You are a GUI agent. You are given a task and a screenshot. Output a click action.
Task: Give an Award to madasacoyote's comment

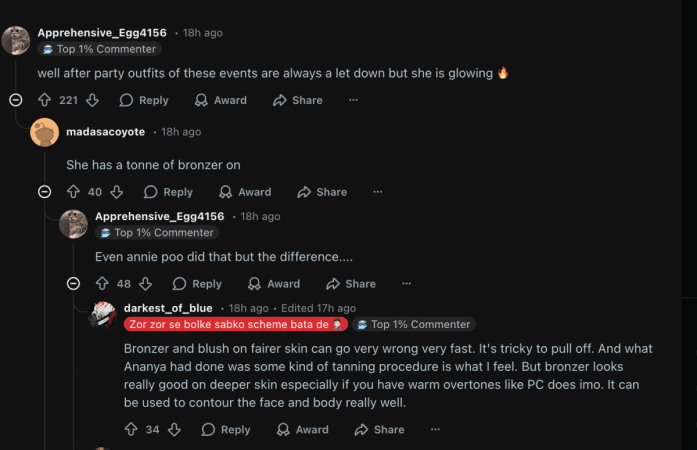pos(244,192)
